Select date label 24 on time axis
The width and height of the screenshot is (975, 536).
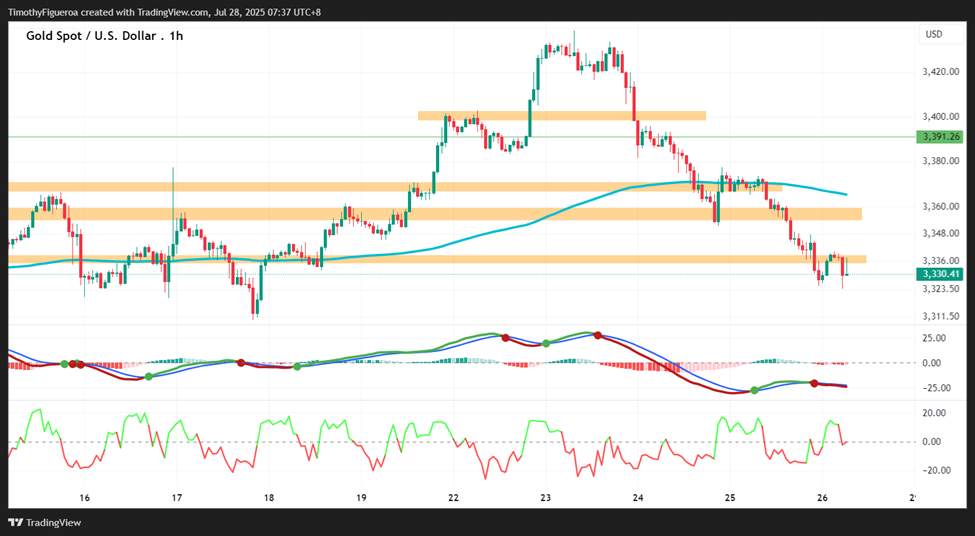tap(638, 498)
